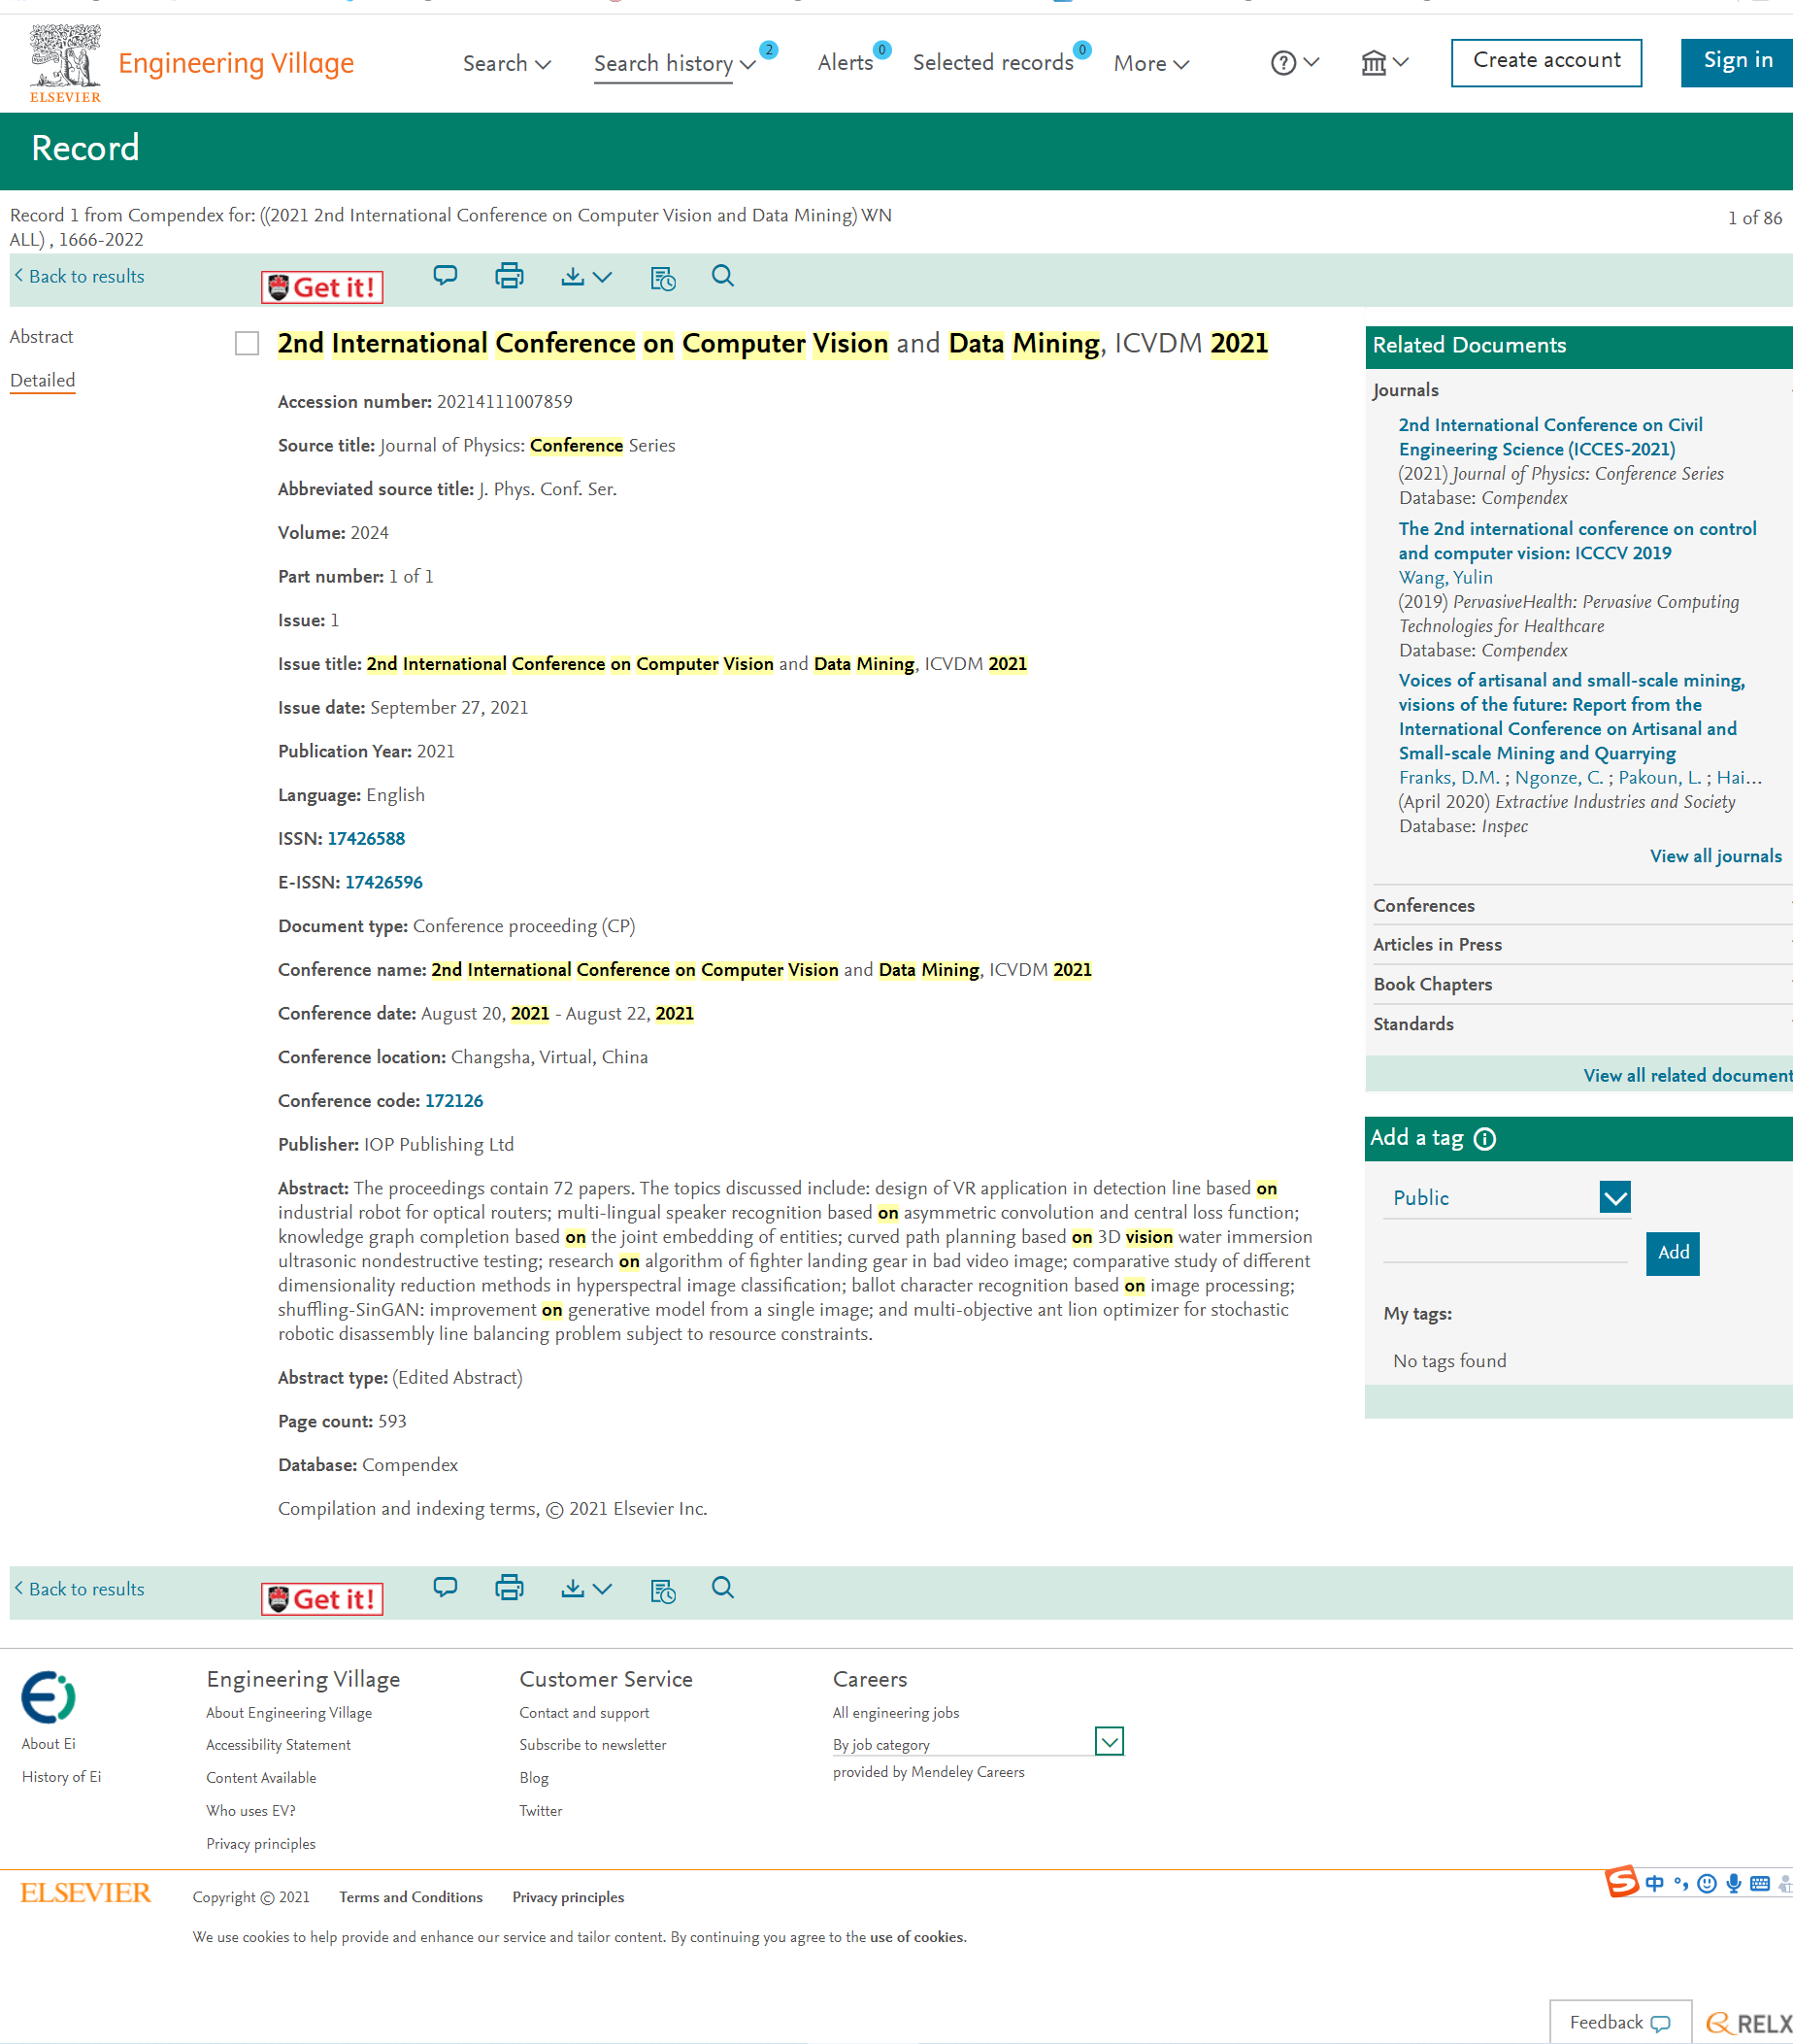
Task: Open the help question mark menu
Action: pos(1295,63)
